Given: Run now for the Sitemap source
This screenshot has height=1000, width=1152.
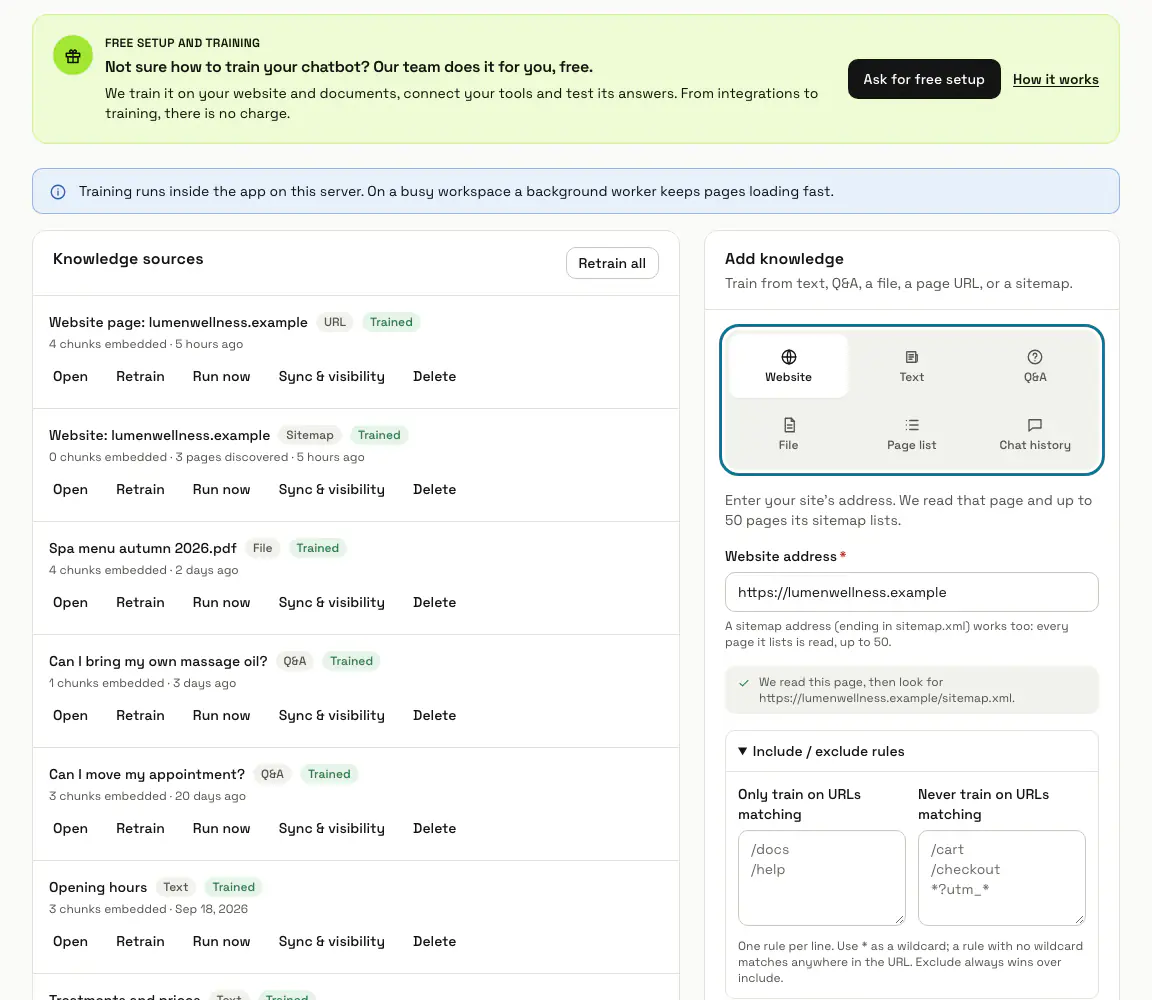Looking at the screenshot, I should click(x=221, y=489).
